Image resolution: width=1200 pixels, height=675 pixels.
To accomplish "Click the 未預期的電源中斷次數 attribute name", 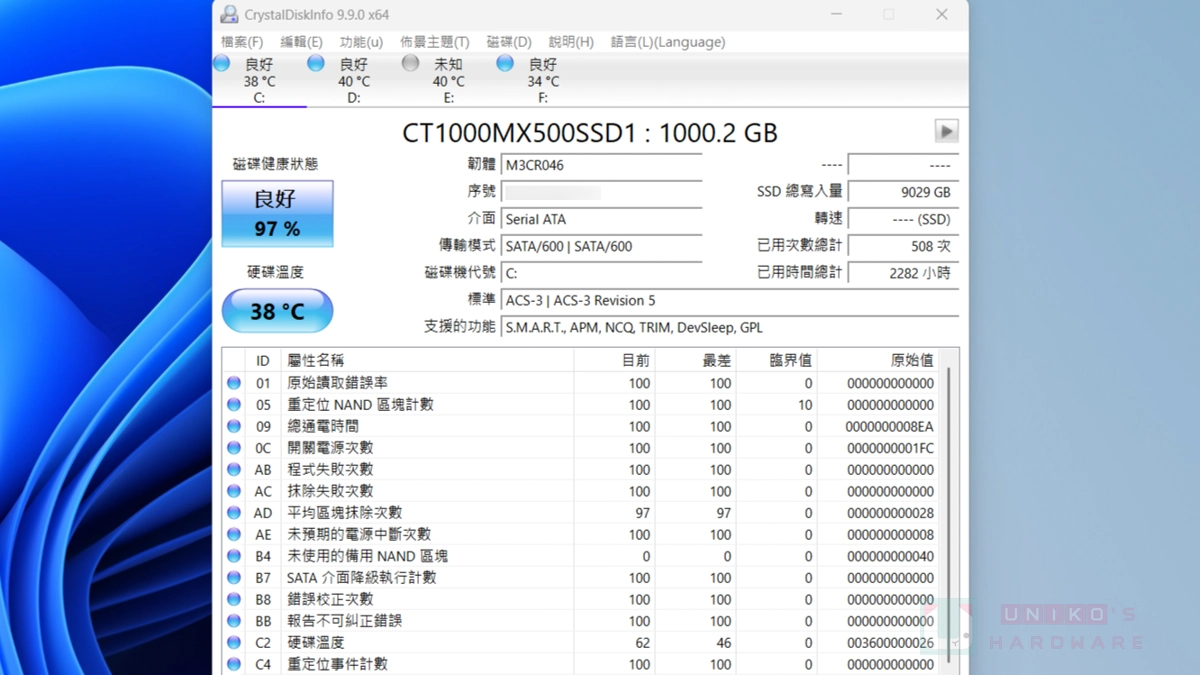I will coord(360,534).
